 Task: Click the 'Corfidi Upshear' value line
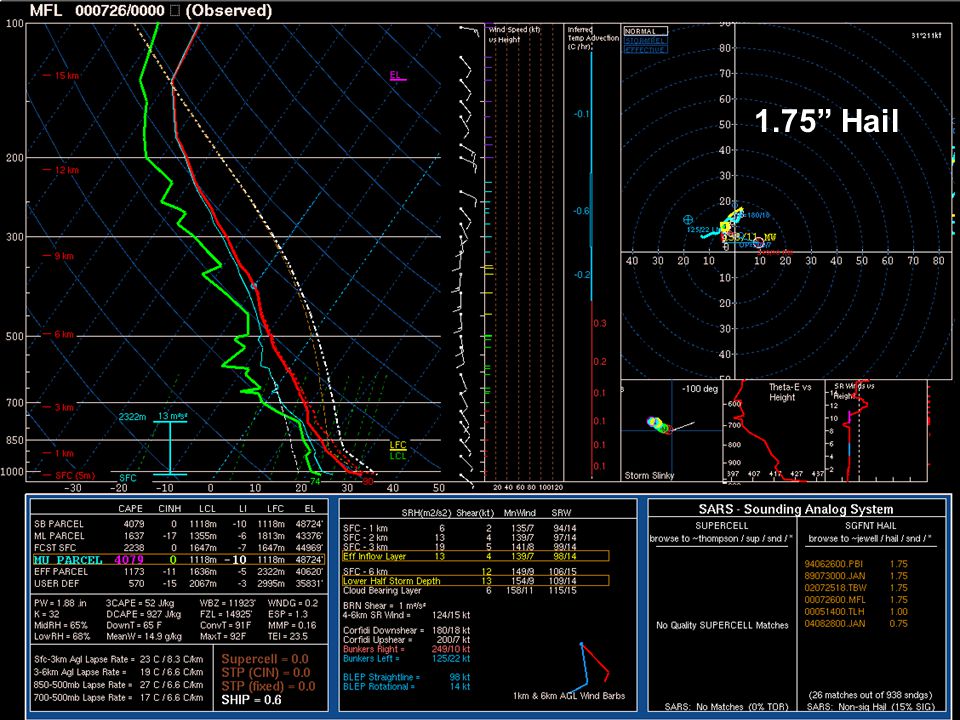[407, 640]
